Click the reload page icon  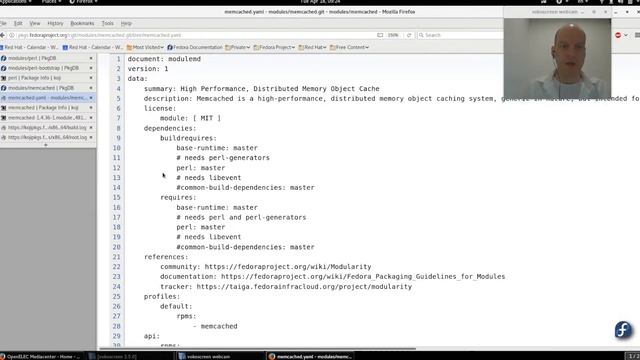pyautogui.click(x=409, y=35)
